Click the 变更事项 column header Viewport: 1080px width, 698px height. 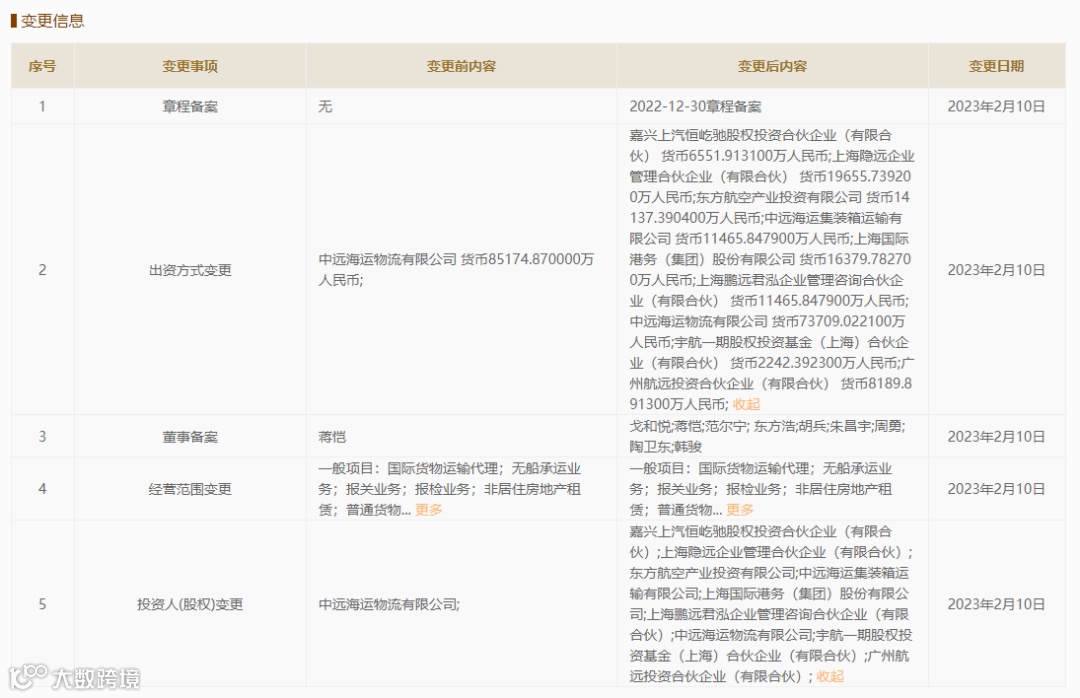coord(191,65)
